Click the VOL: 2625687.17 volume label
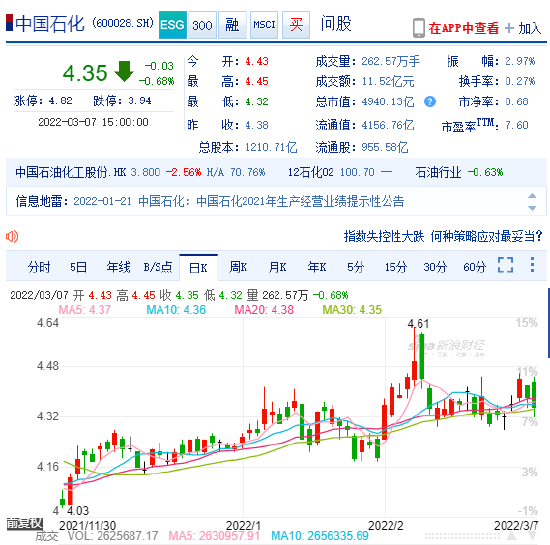550x545 pixels. click(113, 536)
